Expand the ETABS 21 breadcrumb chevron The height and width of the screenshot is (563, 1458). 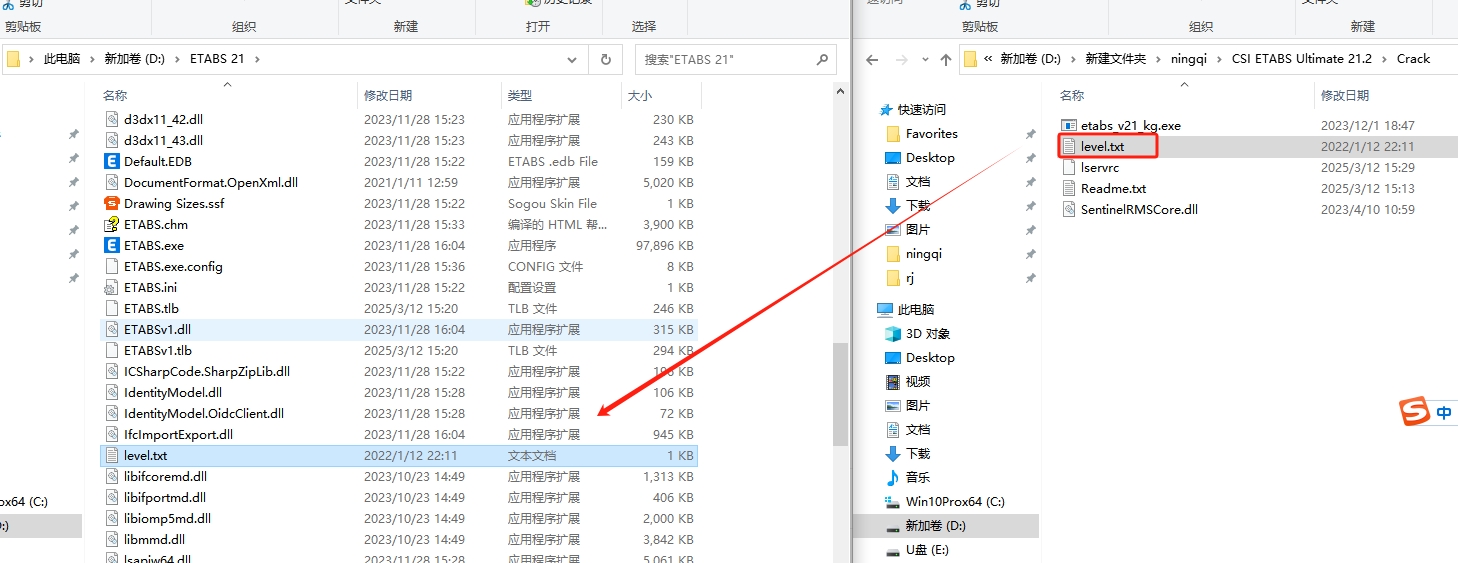(x=257, y=59)
